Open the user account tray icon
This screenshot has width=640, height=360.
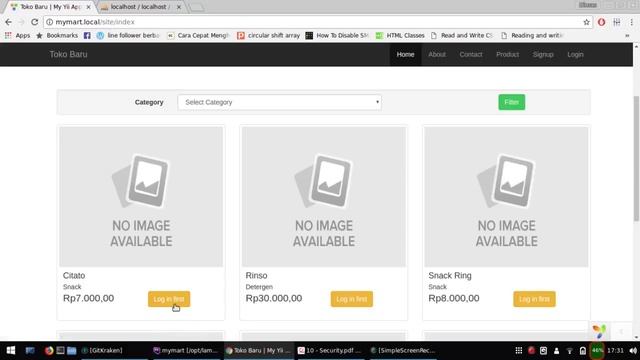click(556, 350)
